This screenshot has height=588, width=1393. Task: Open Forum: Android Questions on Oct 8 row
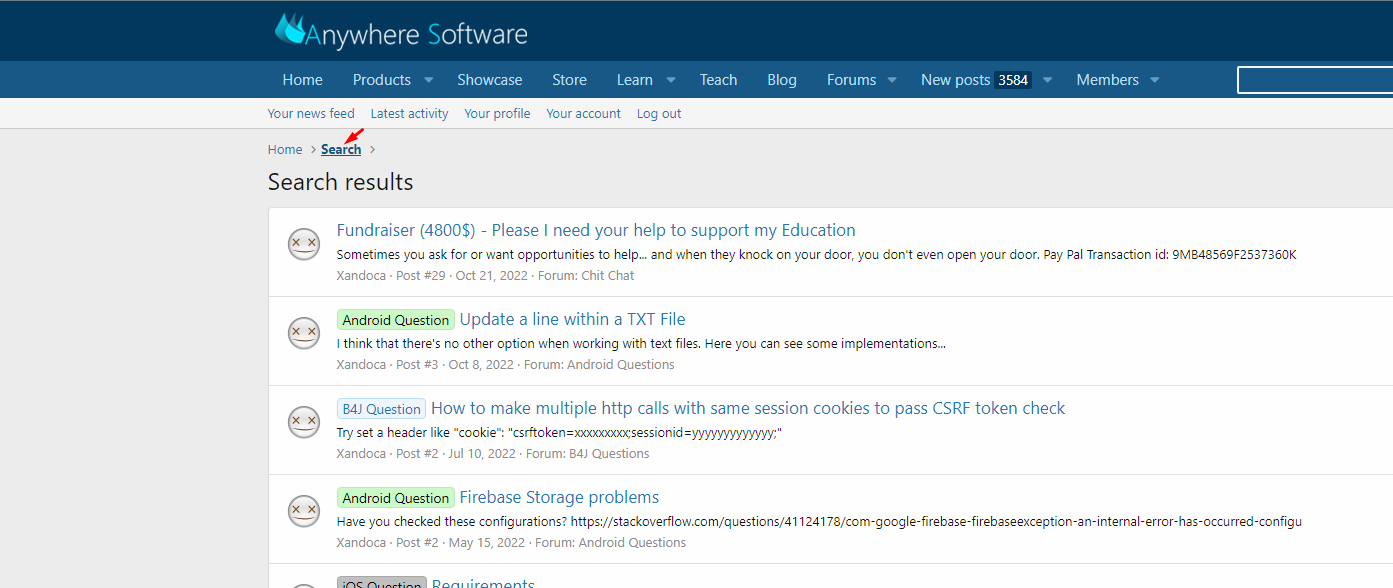click(599, 364)
